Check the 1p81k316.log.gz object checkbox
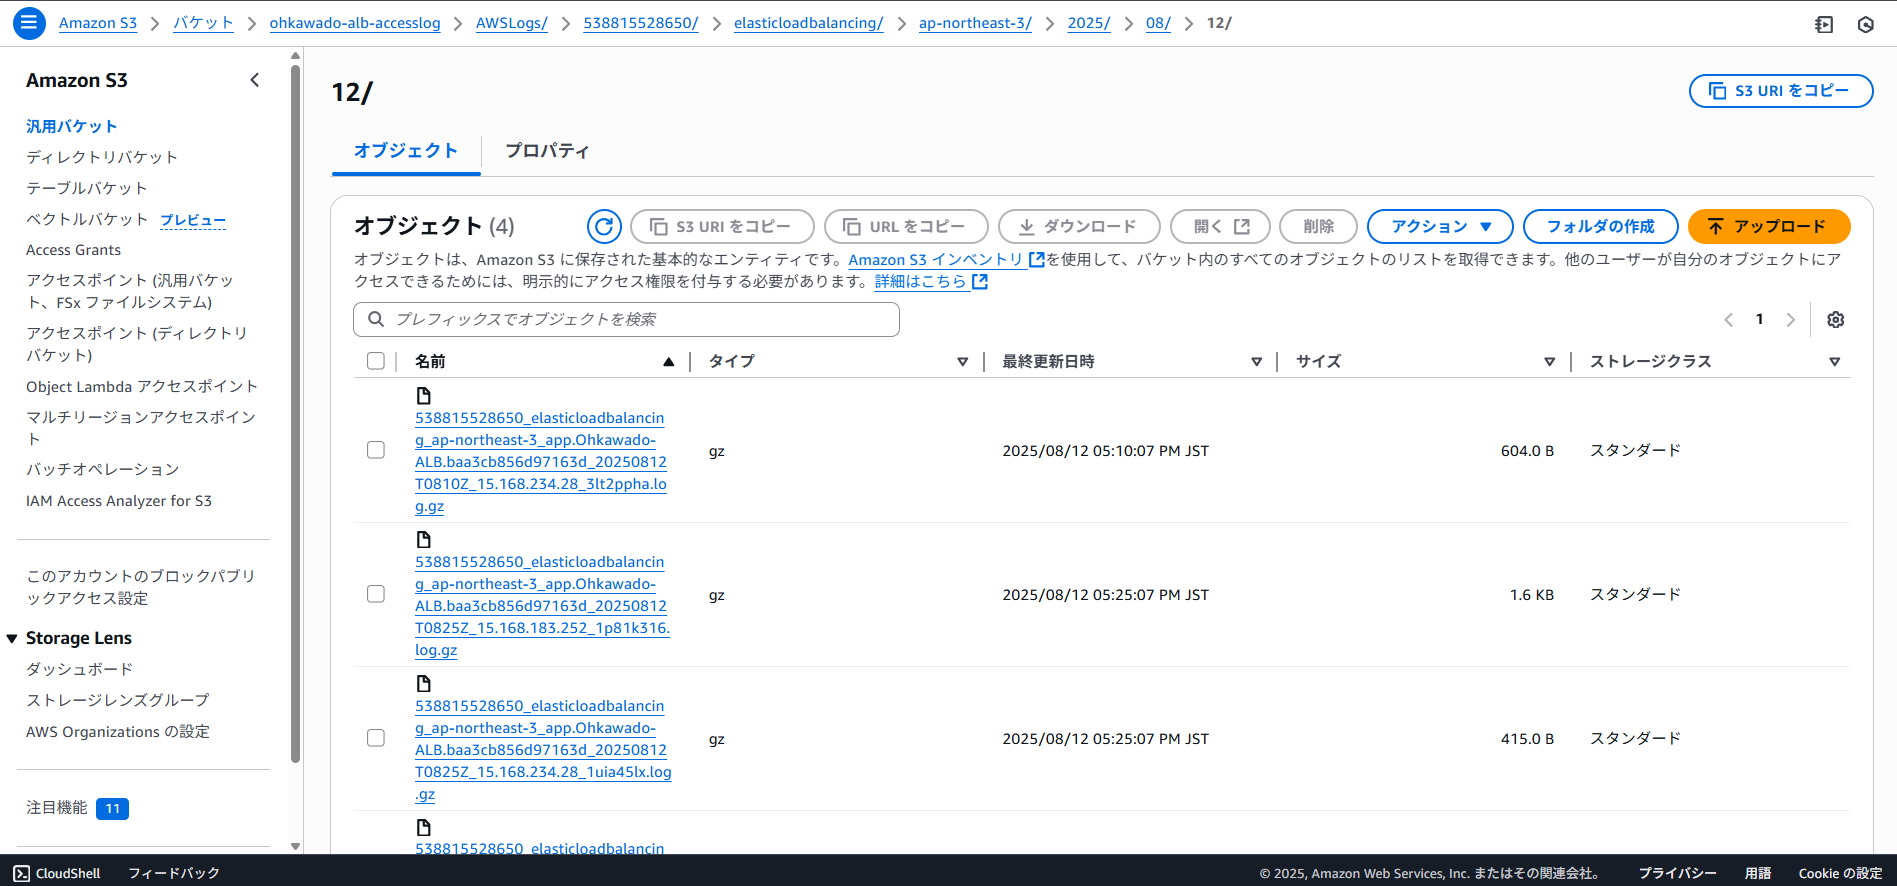This screenshot has width=1897, height=886. [376, 594]
